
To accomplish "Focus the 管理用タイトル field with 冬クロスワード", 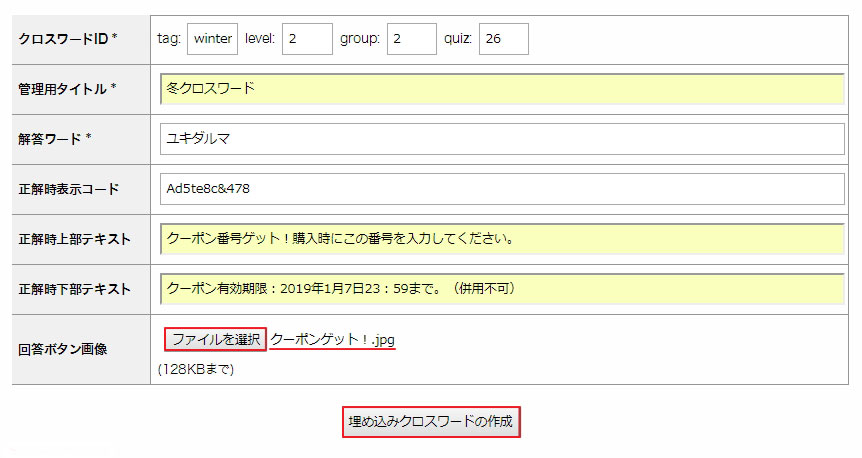I will (x=502, y=89).
